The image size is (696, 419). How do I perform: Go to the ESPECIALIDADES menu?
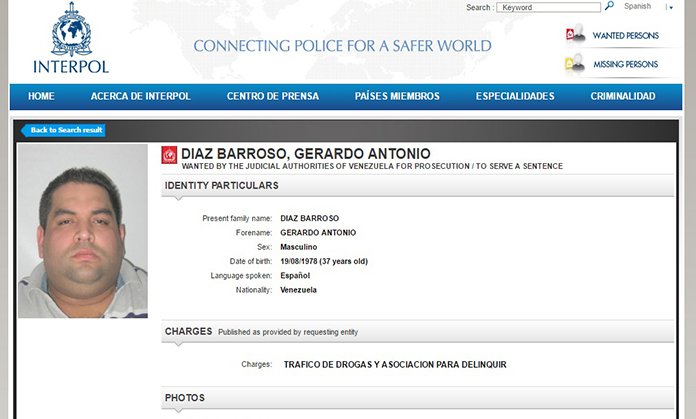pos(515,97)
